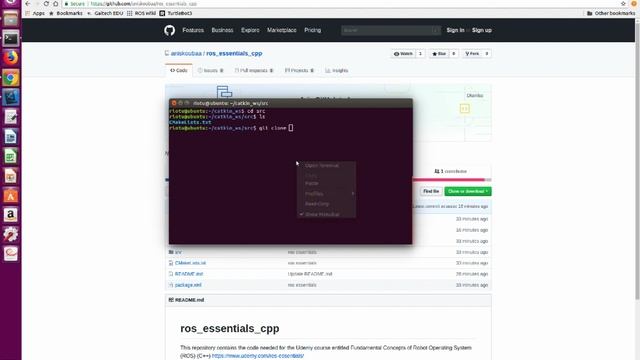
Task: Switch to the Insights tab
Action: 337,71
